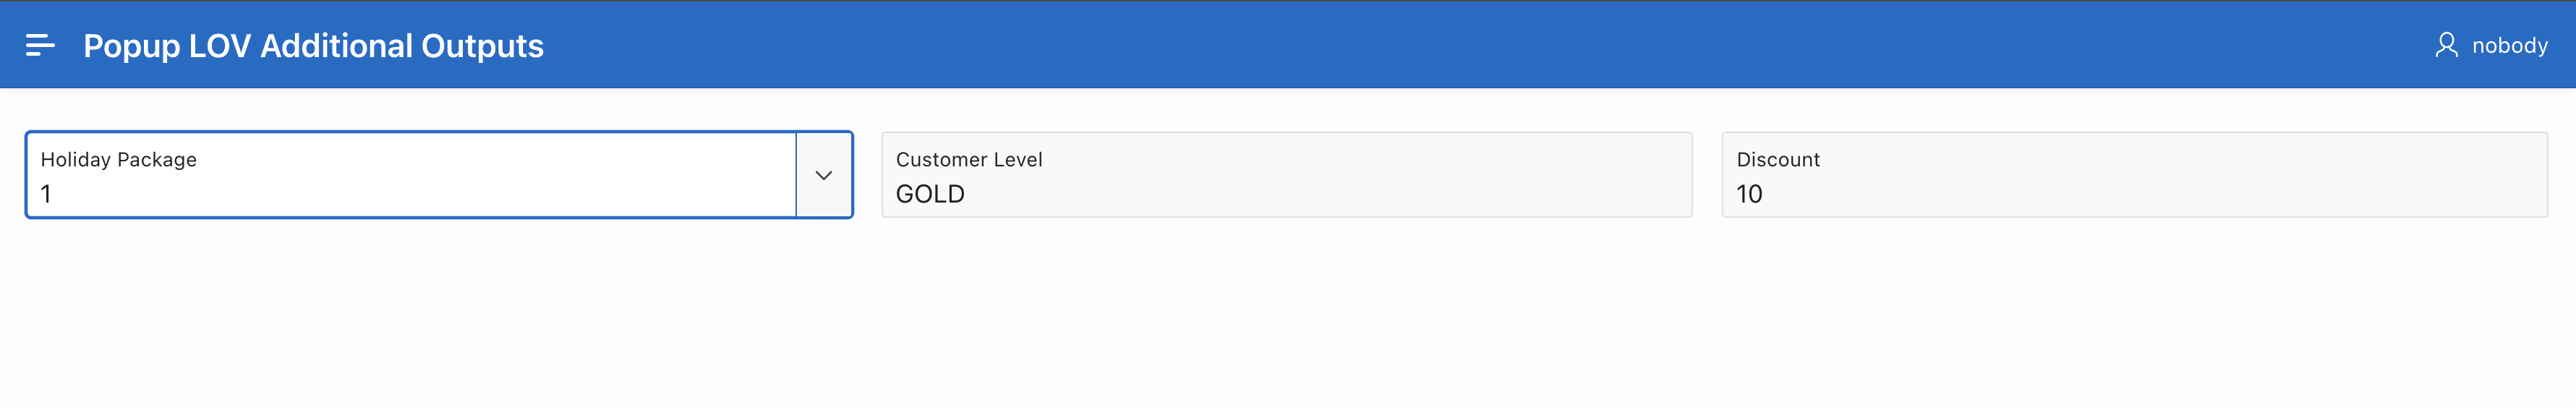This screenshot has width=2576, height=408.
Task: Open the Holiday Package popup list chevron
Action: pos(823,175)
